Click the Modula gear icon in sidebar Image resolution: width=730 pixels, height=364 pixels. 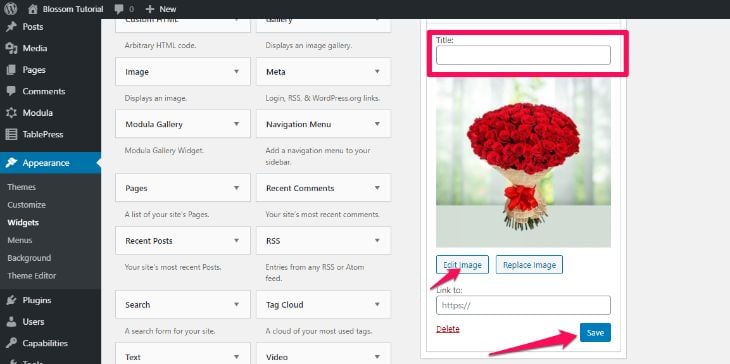pyautogui.click(x=11, y=113)
